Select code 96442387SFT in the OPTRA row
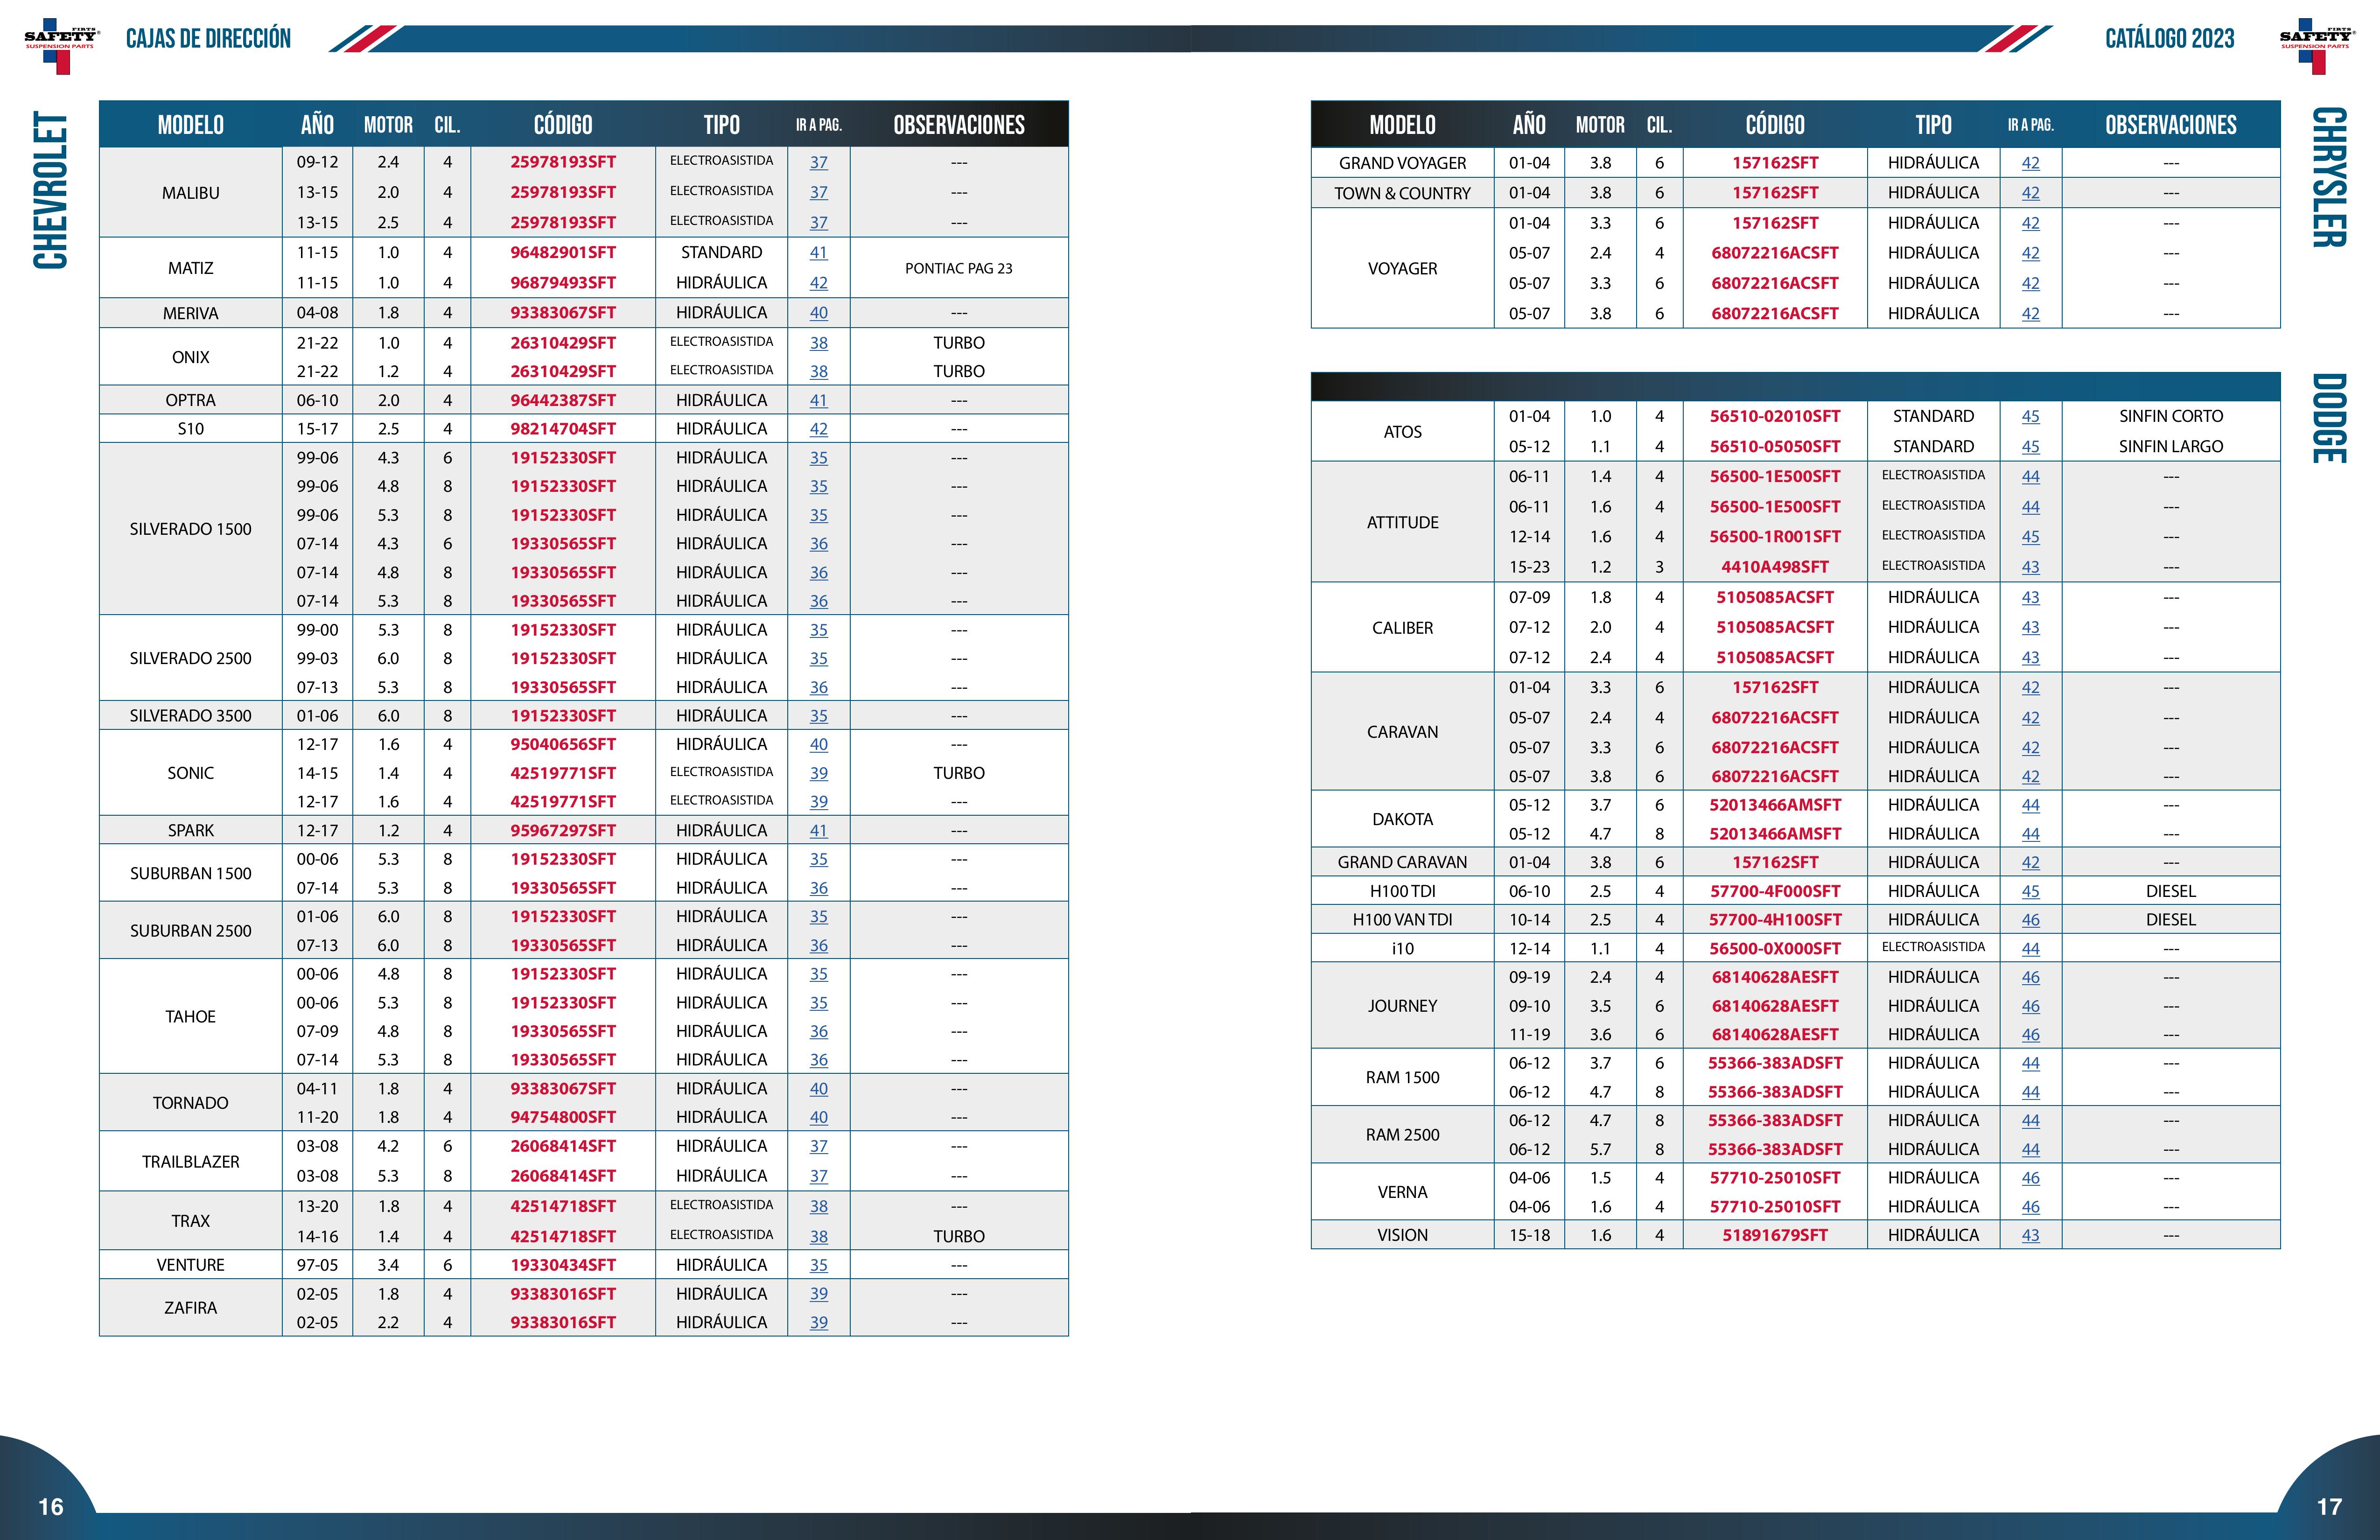The width and height of the screenshot is (2380, 1540). tap(563, 400)
